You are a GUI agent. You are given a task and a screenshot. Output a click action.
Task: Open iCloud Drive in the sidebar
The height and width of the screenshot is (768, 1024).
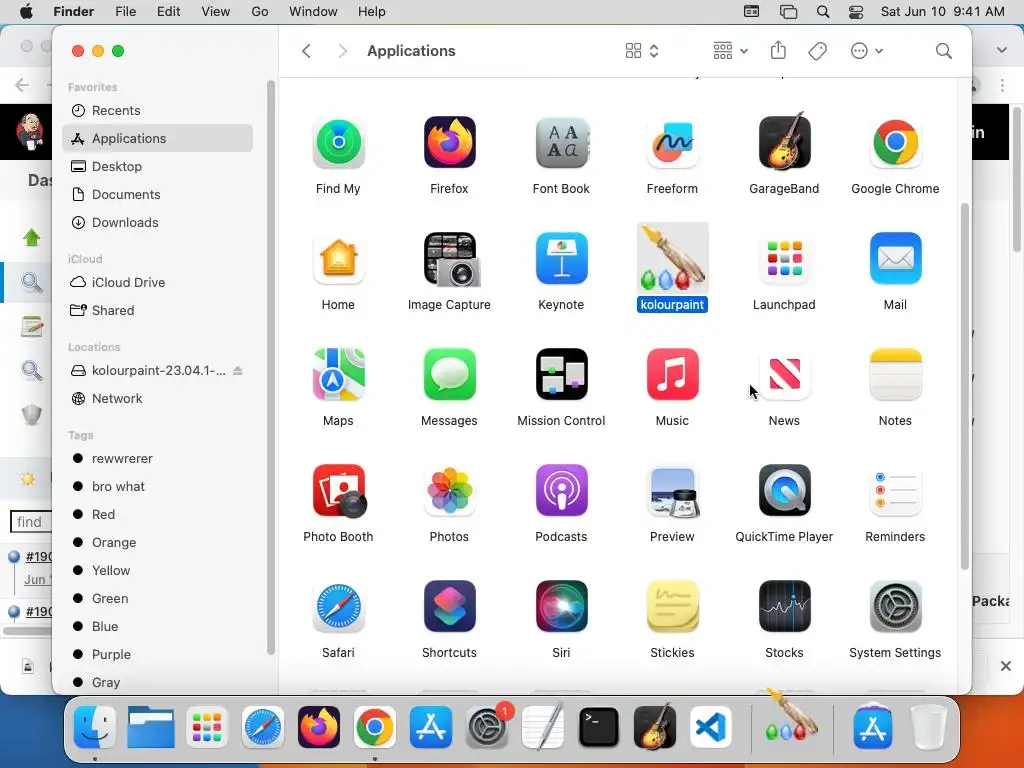157,282
